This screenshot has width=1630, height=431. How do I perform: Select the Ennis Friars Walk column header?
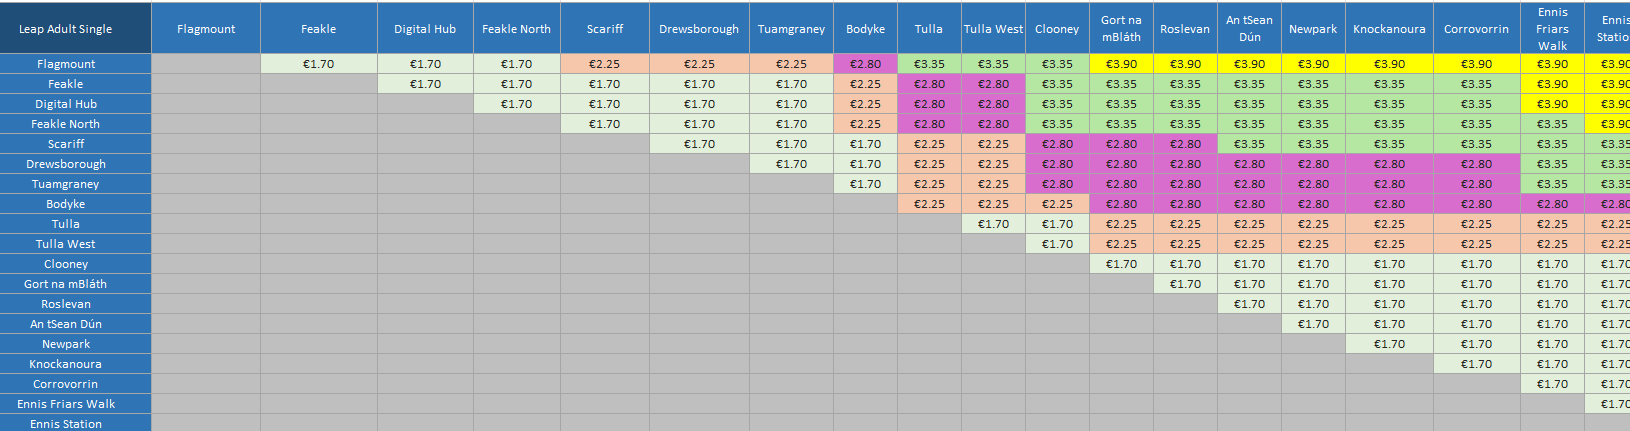(1553, 29)
